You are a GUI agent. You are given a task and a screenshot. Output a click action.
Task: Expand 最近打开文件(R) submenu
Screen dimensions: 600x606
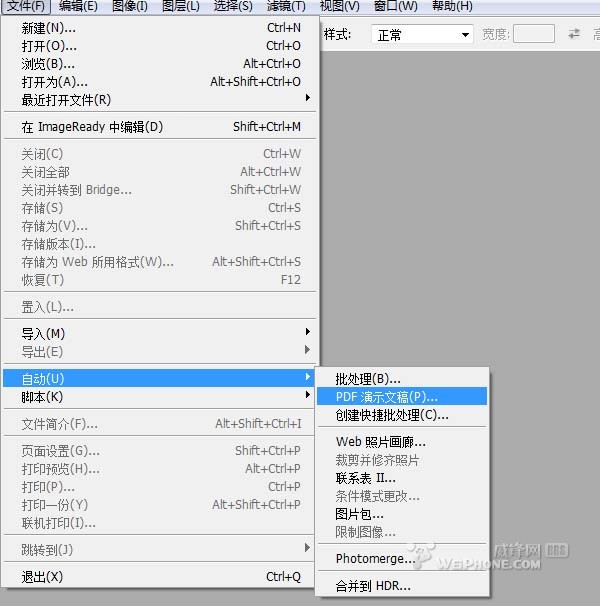pyautogui.click(x=161, y=100)
